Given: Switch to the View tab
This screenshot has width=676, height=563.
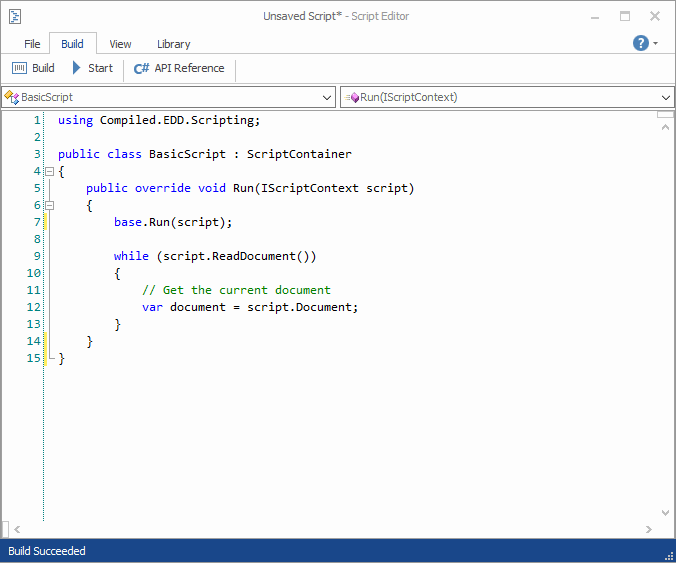Looking at the screenshot, I should 120,44.
